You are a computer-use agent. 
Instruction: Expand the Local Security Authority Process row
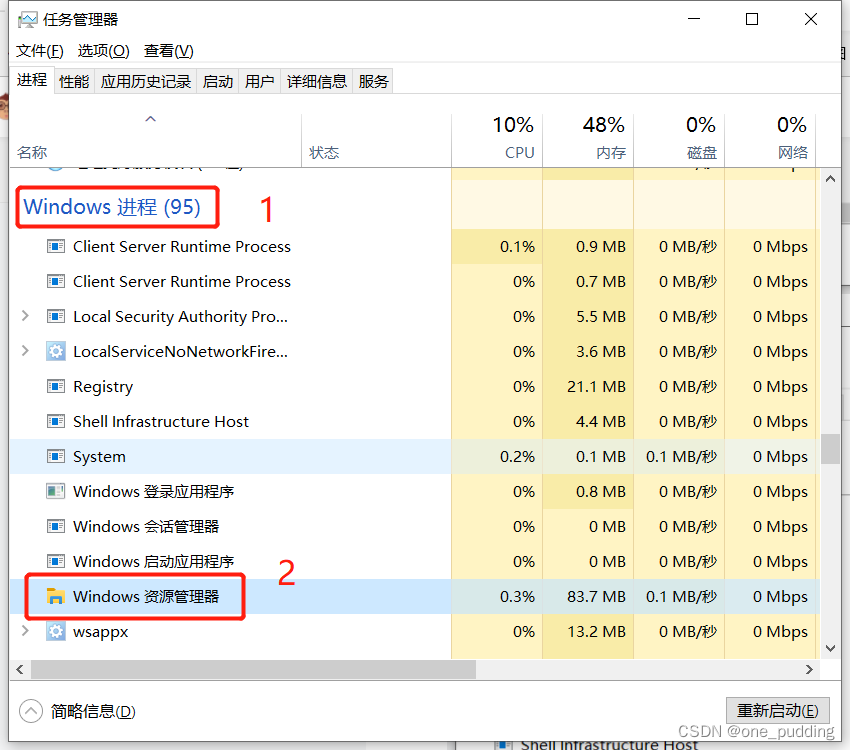[x=25, y=315]
